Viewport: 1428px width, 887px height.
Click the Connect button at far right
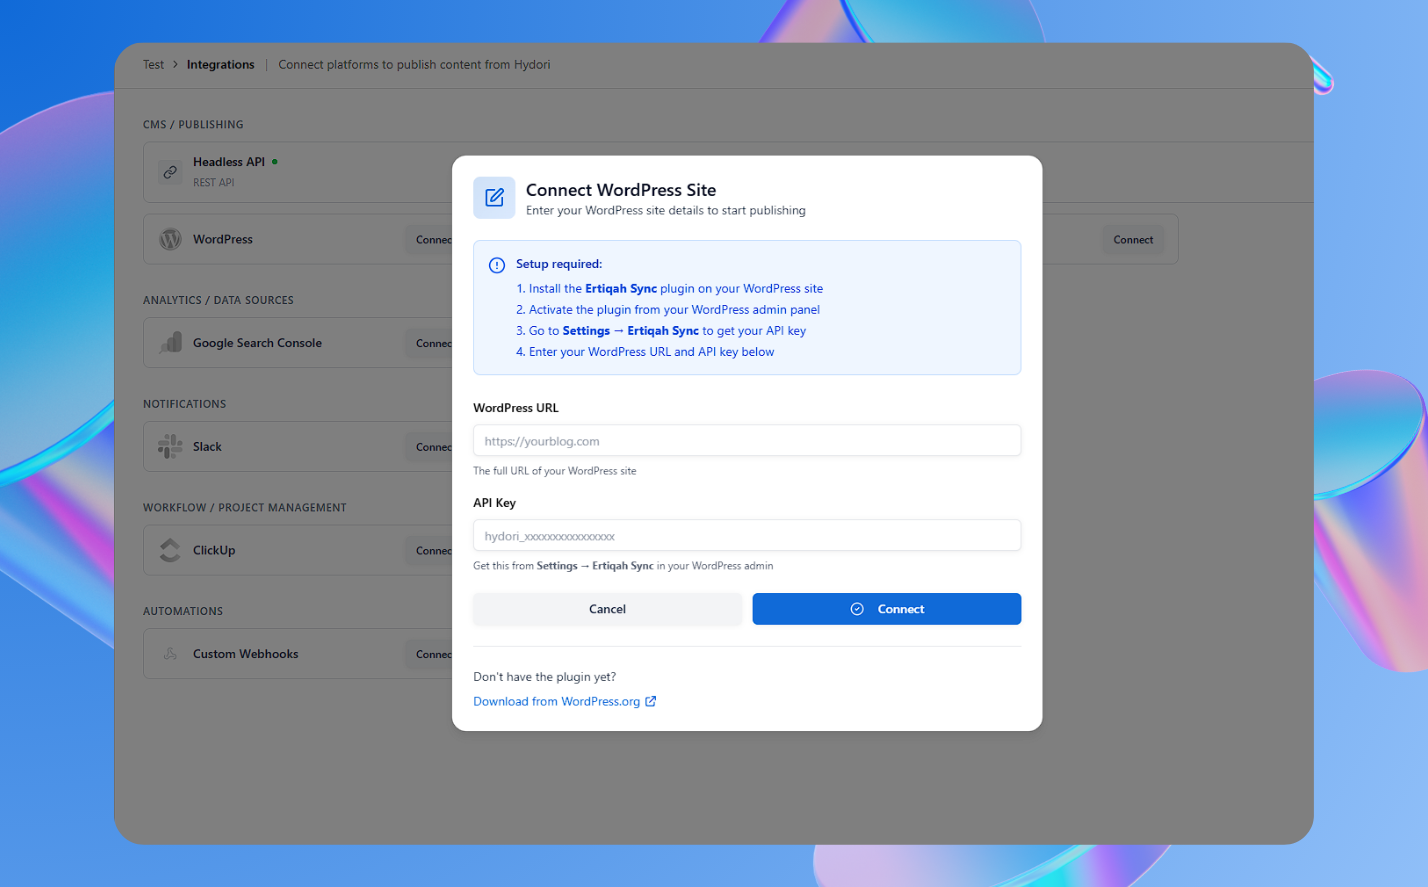1133,240
